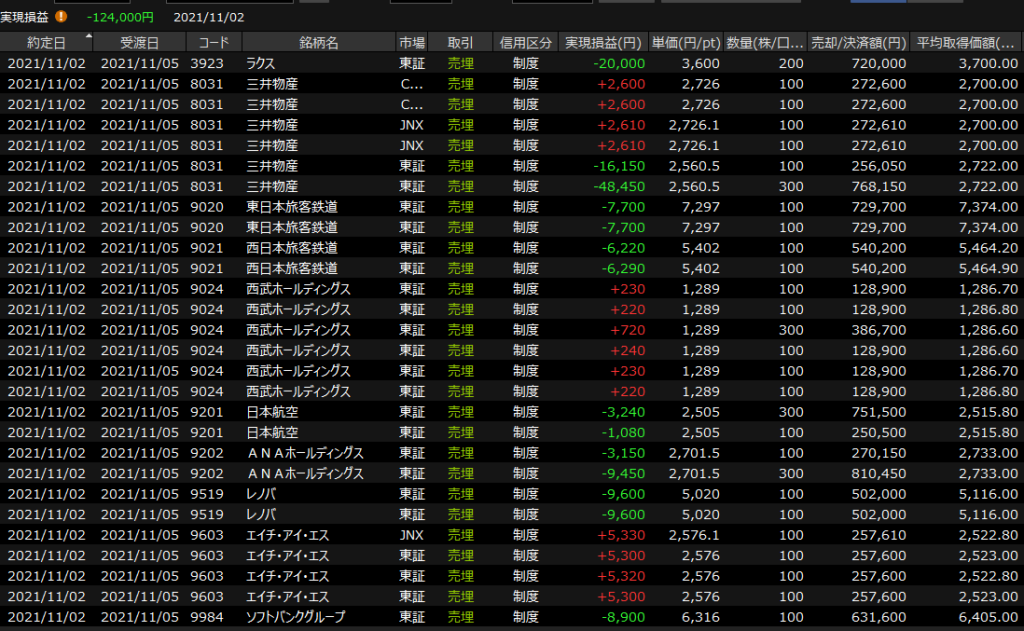Sort by 売却/決済額(円) column header
1024x631 pixels.
point(858,43)
